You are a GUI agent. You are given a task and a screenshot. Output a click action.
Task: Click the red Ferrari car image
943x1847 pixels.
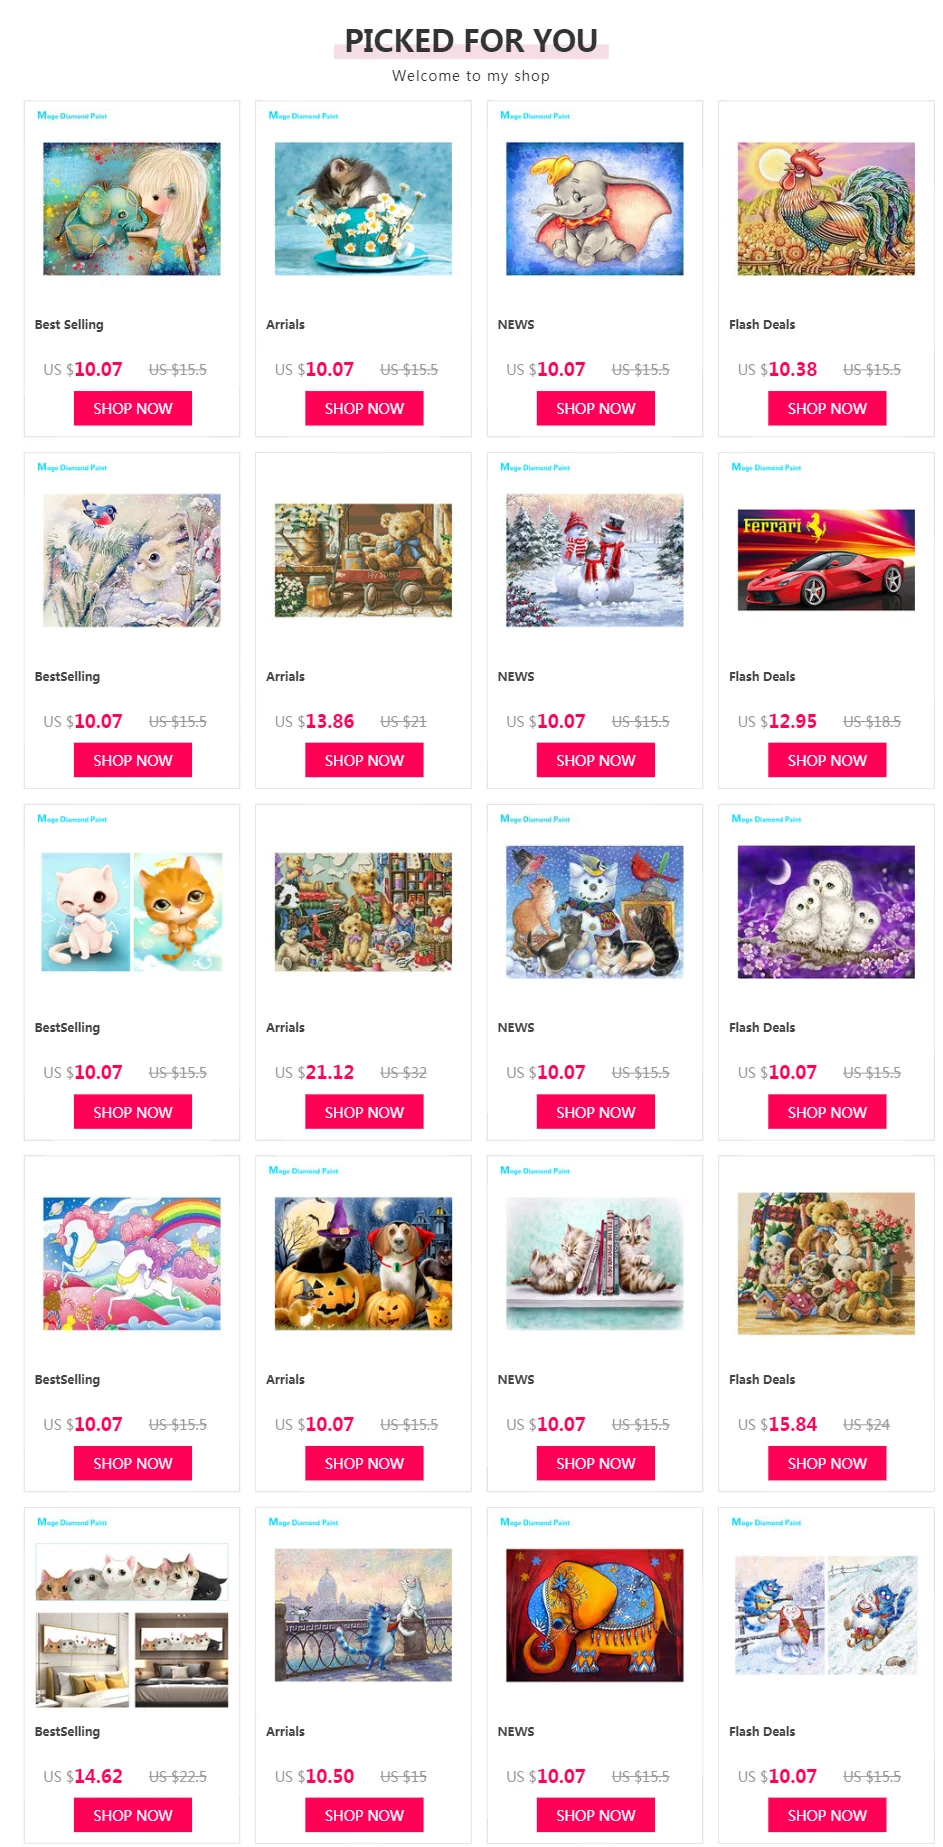click(x=826, y=560)
